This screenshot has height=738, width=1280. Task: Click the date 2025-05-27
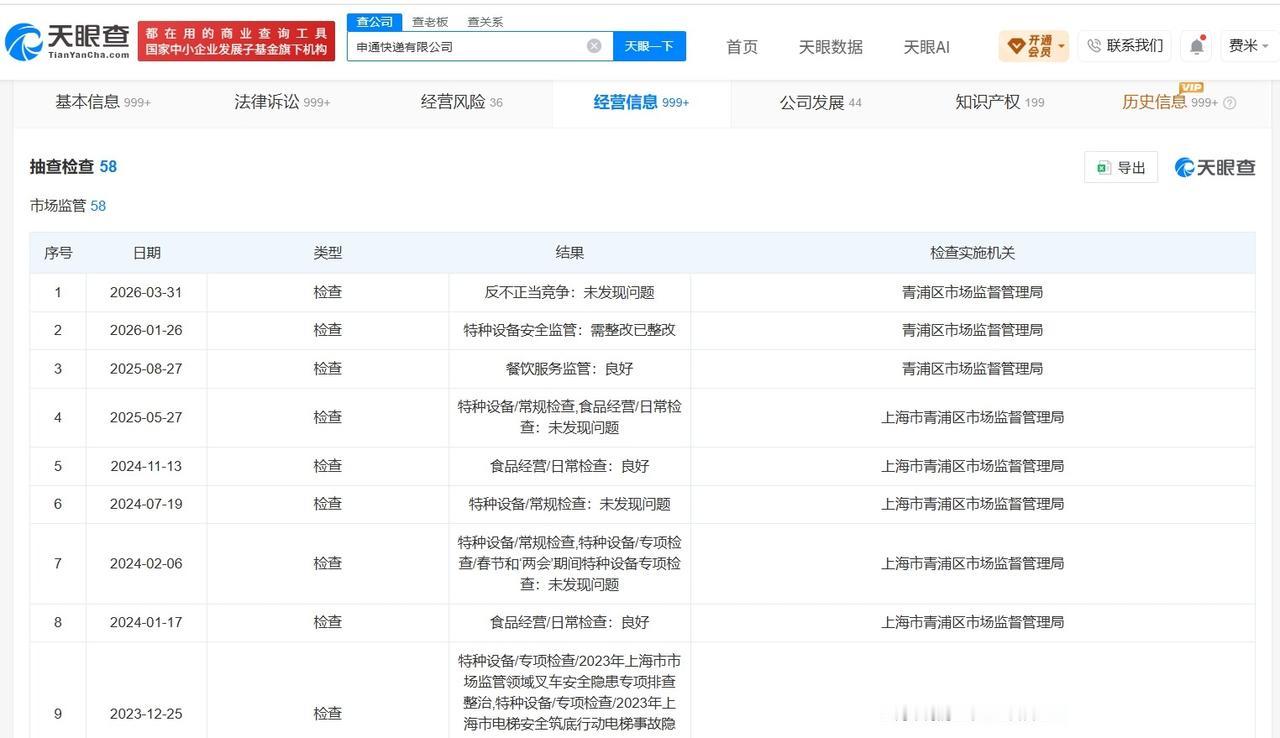tap(146, 417)
